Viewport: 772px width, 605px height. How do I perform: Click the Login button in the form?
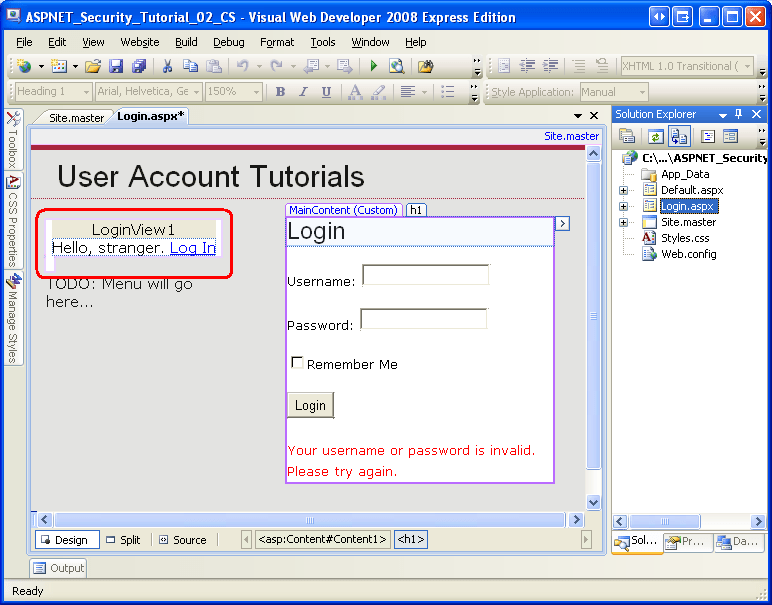point(310,405)
